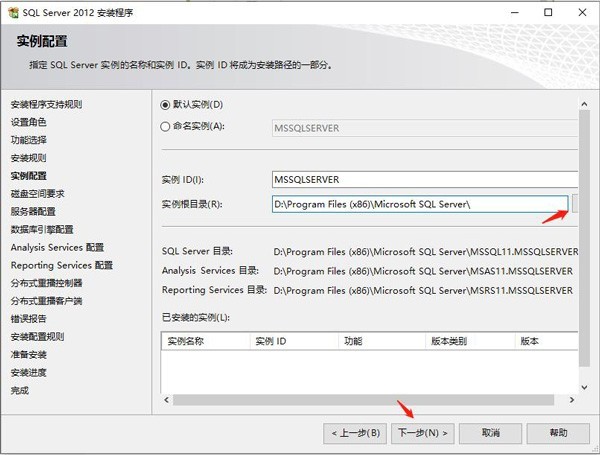Maximize the setup window
600x455 pixels.
[548, 13]
